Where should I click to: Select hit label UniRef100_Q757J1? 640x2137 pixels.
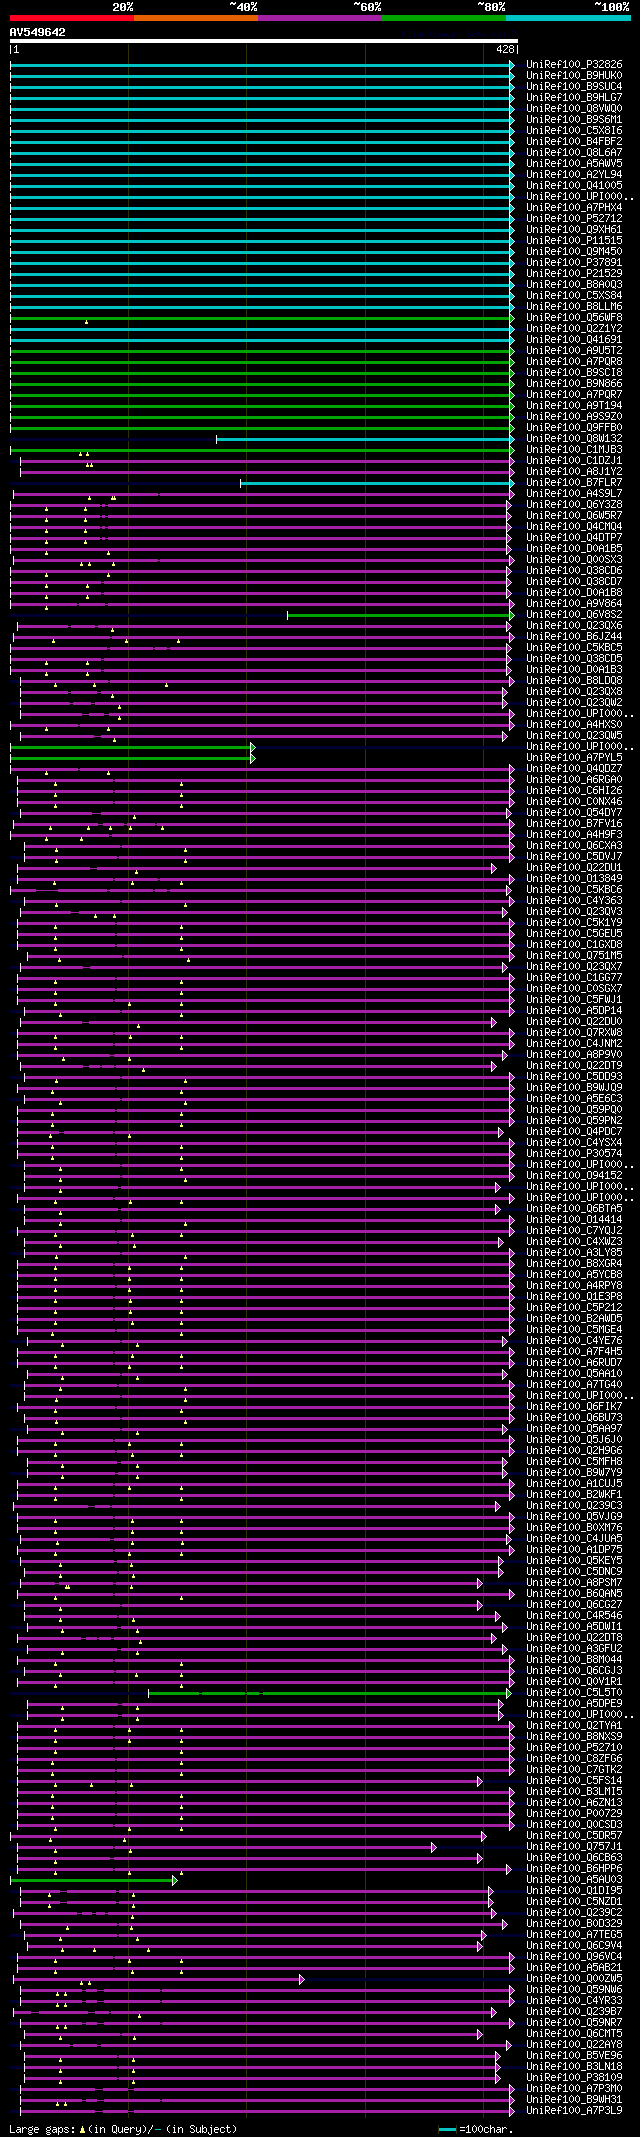[574, 1847]
